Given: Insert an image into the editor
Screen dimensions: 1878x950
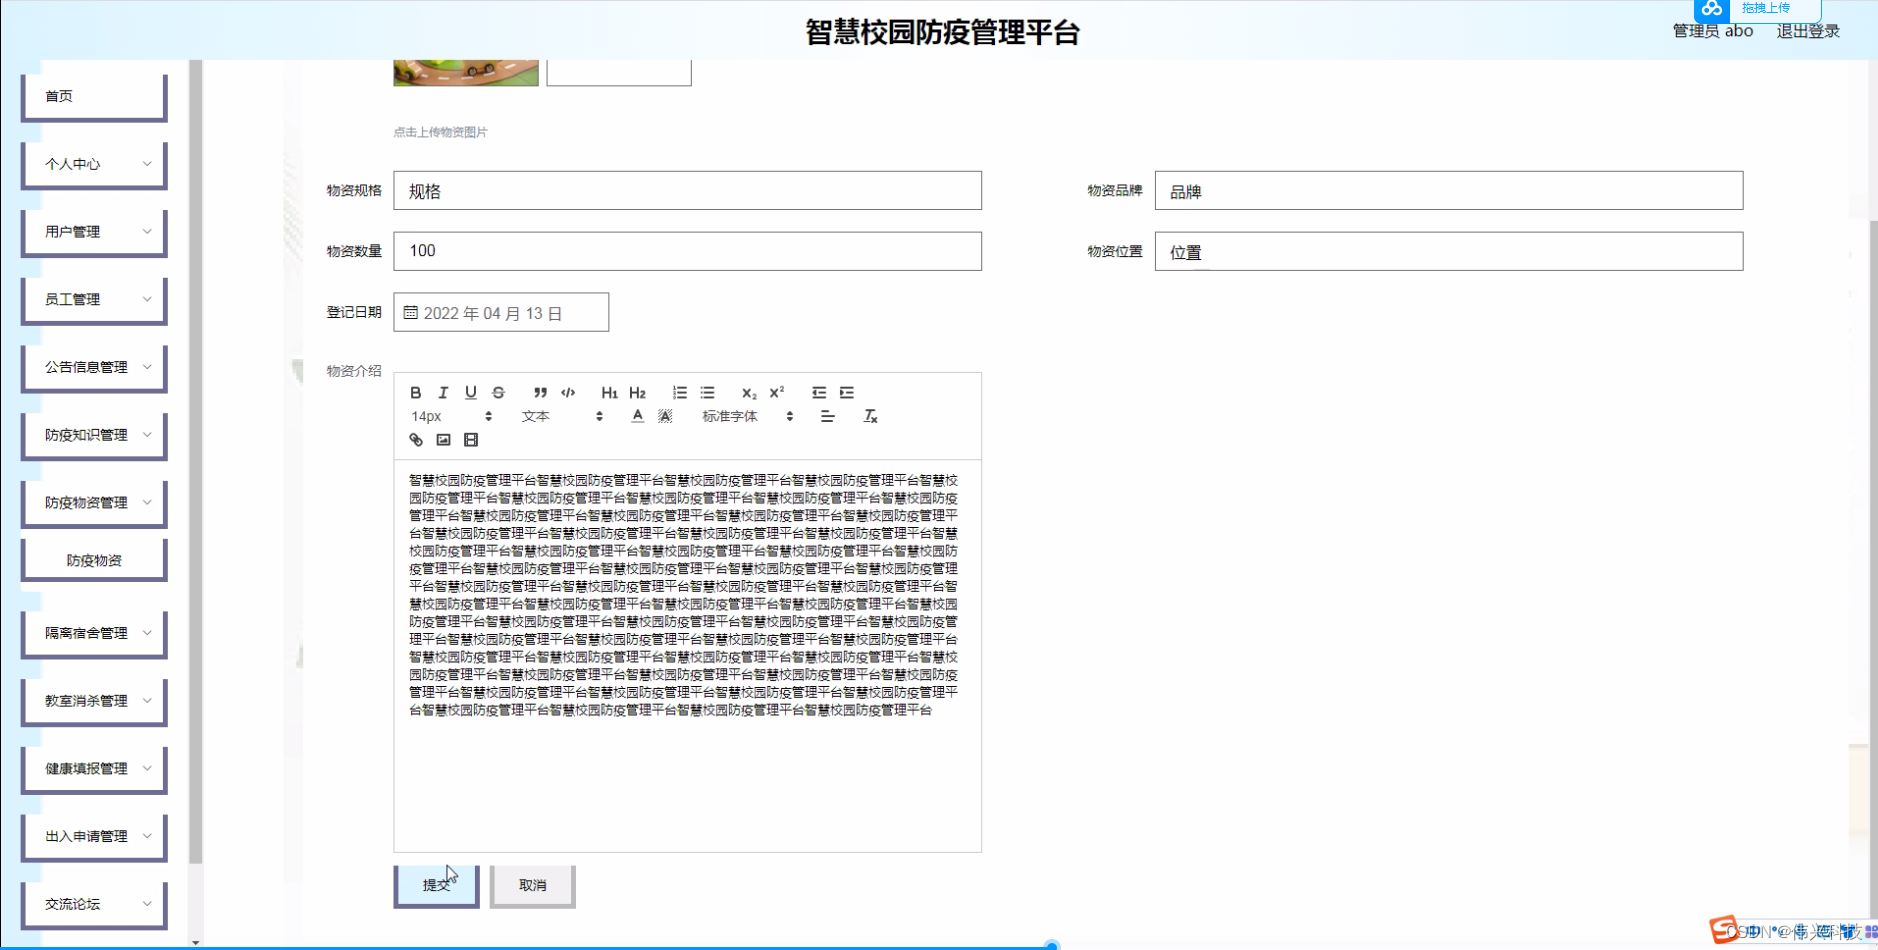Looking at the screenshot, I should [x=444, y=439].
